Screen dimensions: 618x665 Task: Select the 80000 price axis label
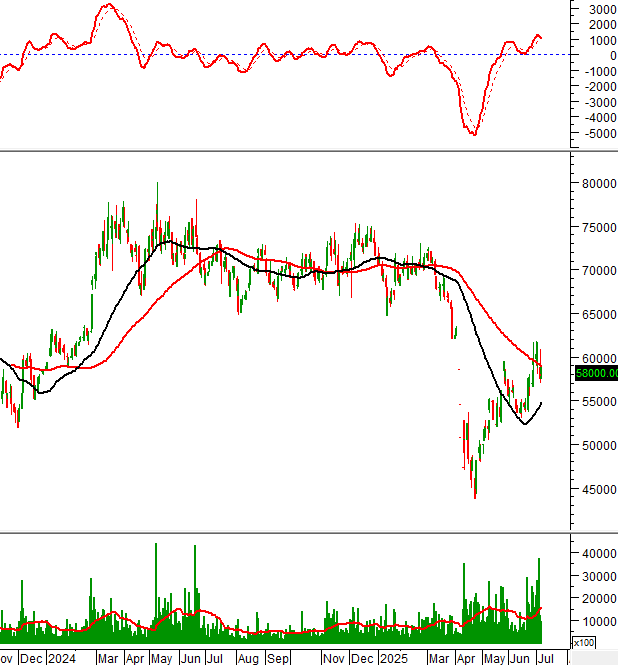pyautogui.click(x=599, y=184)
